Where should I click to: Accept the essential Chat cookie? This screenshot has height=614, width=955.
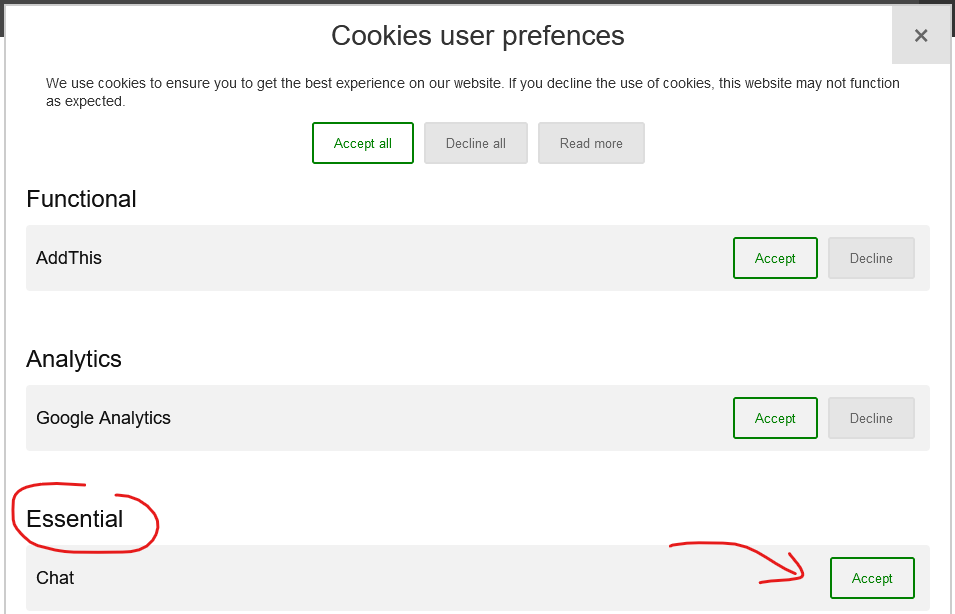point(872,578)
